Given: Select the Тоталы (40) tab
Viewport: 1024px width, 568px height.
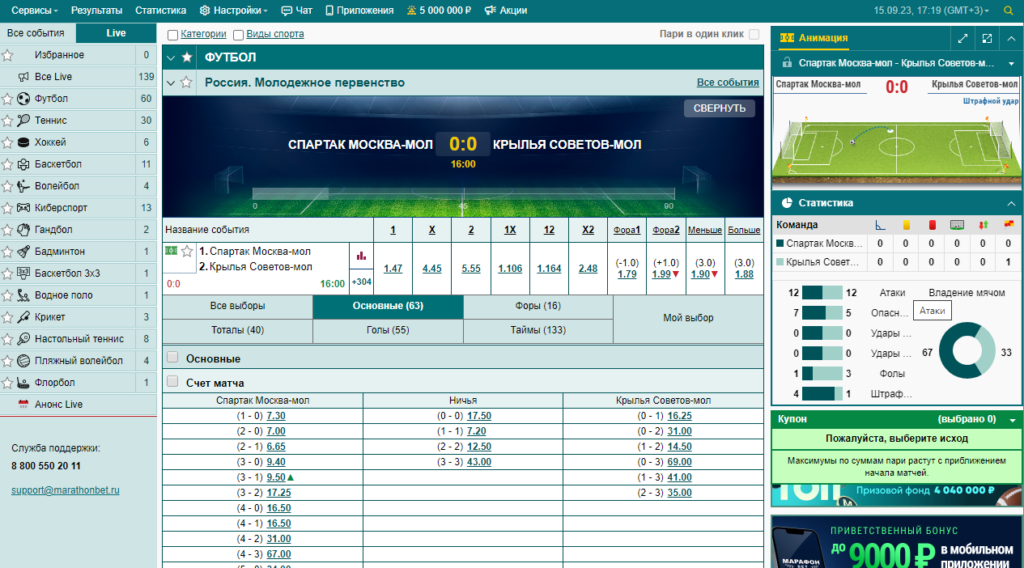Looking at the screenshot, I should pyautogui.click(x=237, y=330).
